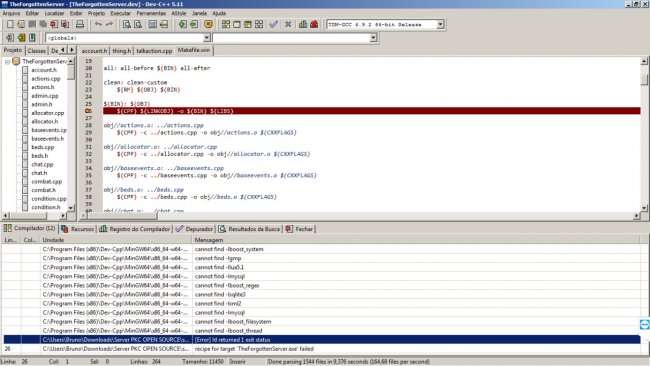This screenshot has width=650, height=366.
Task: Open the empty function list dropdown
Action: (x=373, y=38)
